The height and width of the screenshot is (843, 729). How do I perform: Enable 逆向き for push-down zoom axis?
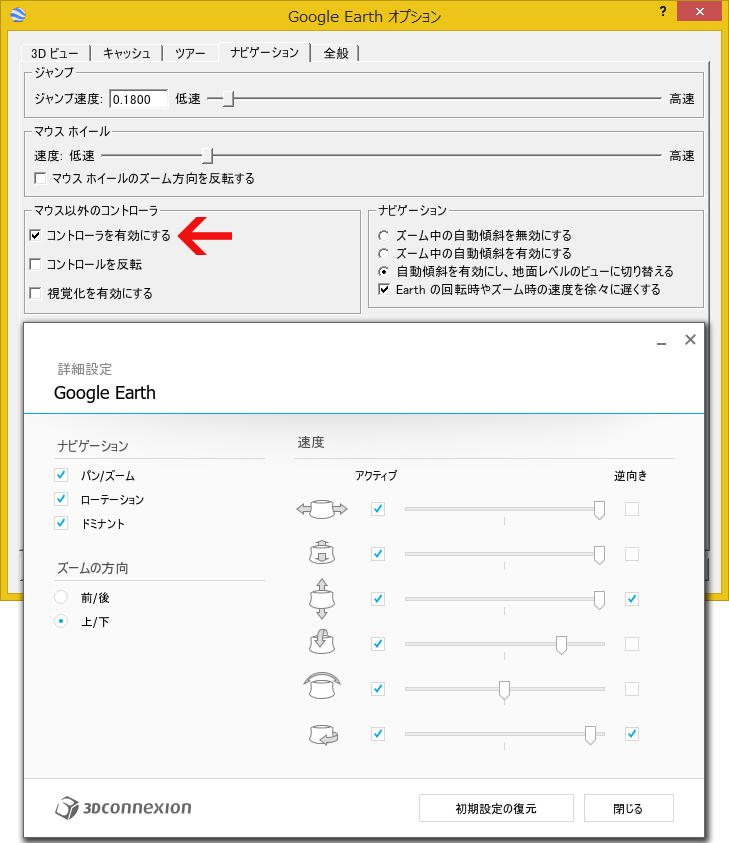click(632, 554)
